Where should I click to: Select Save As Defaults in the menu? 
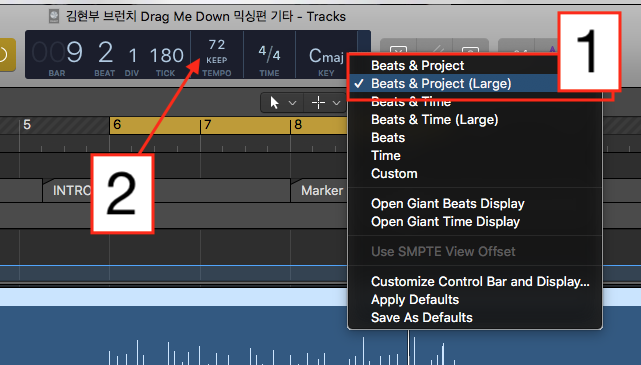click(x=475, y=317)
